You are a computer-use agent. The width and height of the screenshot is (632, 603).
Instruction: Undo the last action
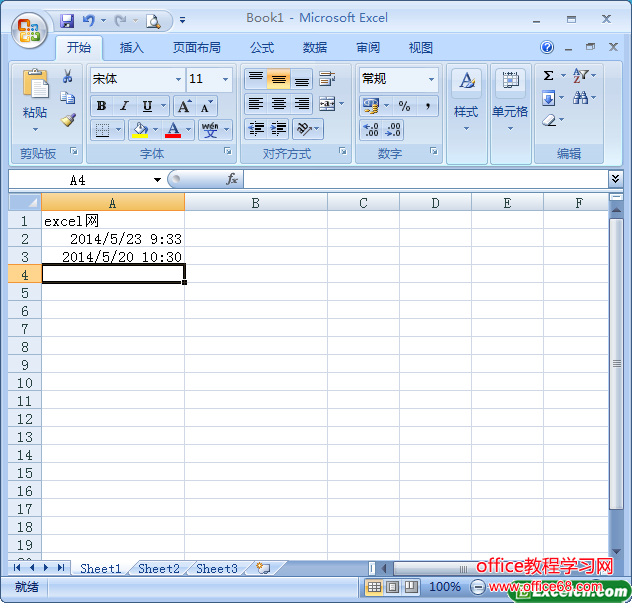click(x=88, y=20)
